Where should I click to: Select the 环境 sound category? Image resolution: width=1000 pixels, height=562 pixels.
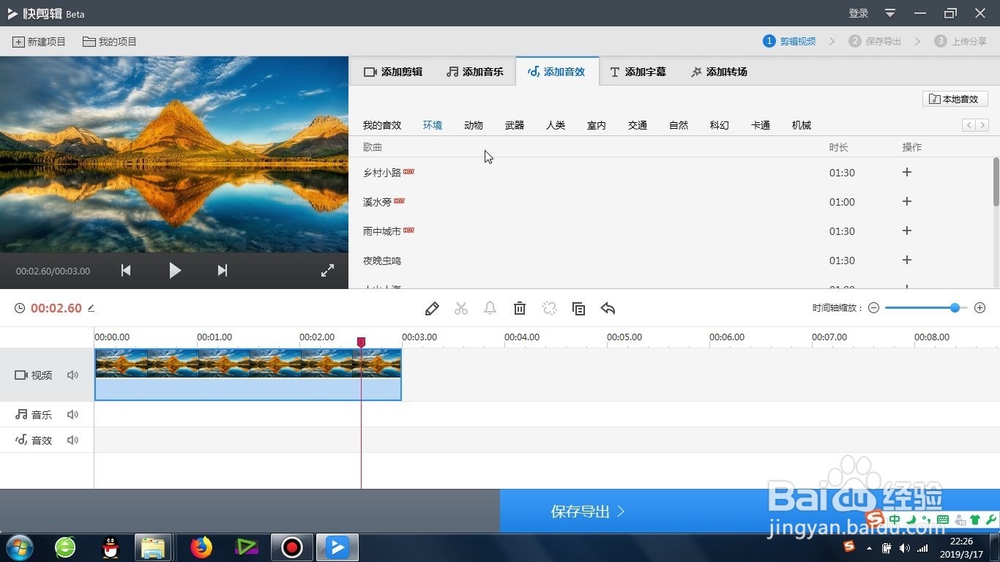432,125
